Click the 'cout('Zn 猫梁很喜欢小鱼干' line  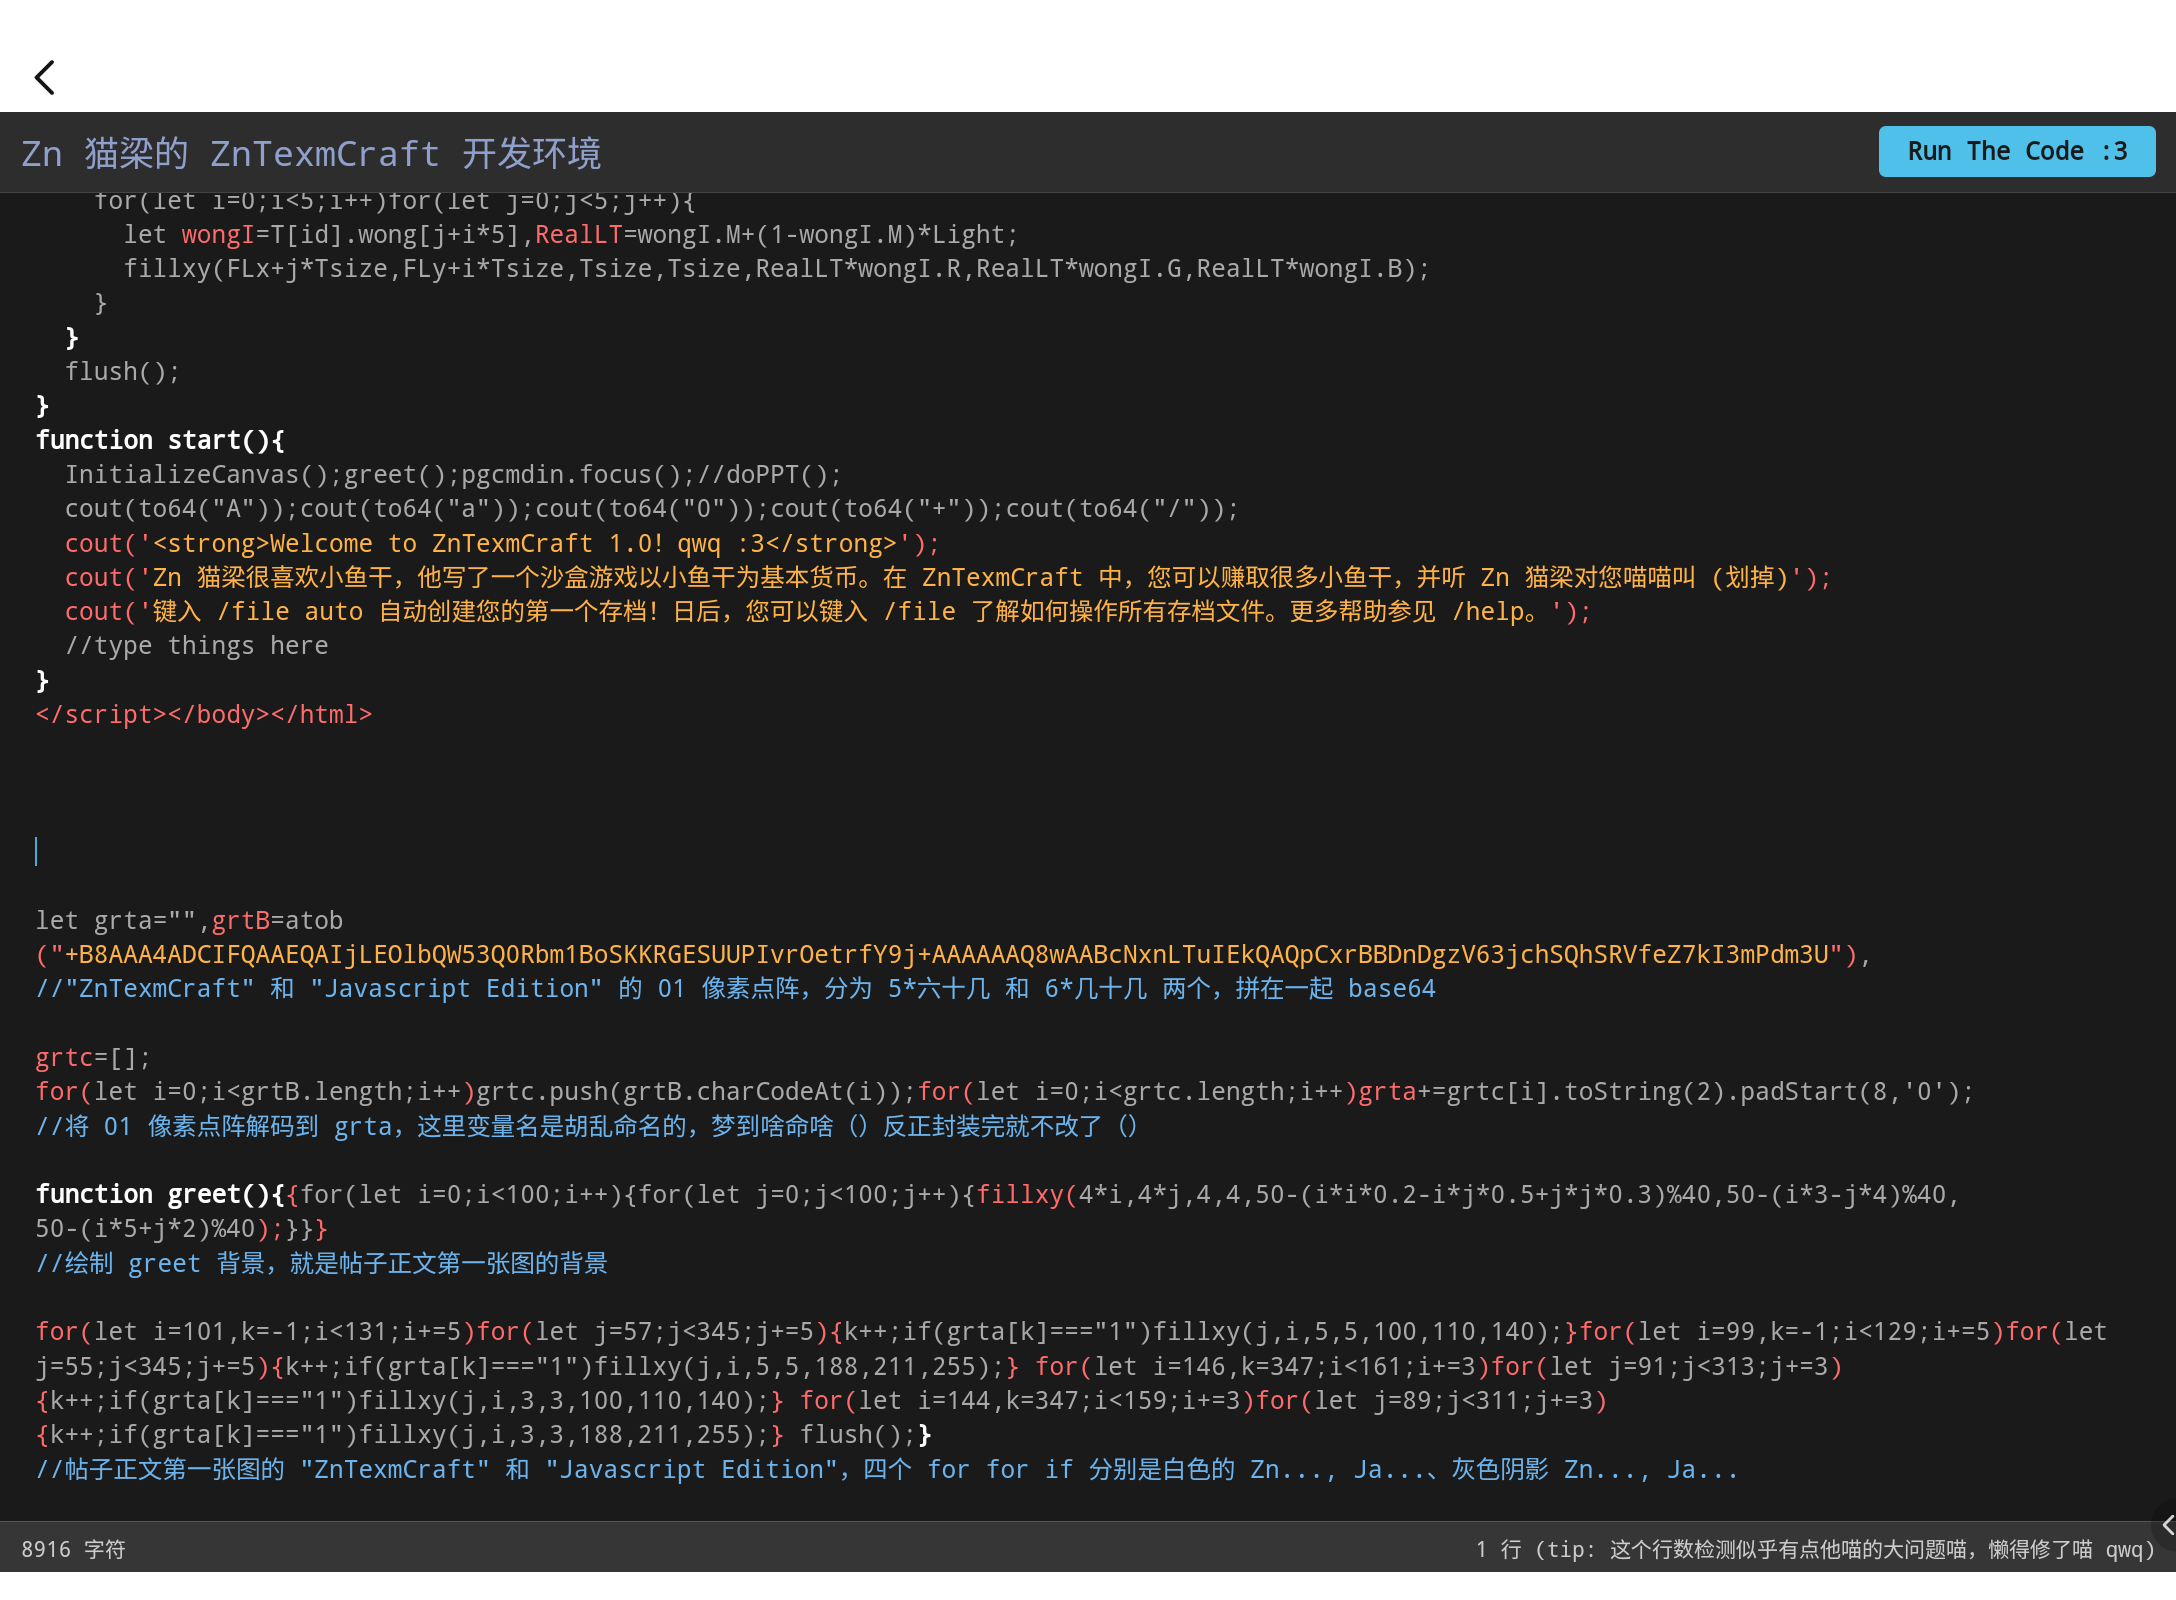click(948, 578)
